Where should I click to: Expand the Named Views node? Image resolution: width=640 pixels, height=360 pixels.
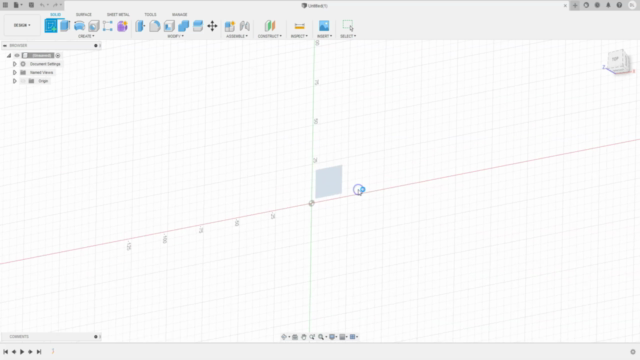click(x=15, y=72)
